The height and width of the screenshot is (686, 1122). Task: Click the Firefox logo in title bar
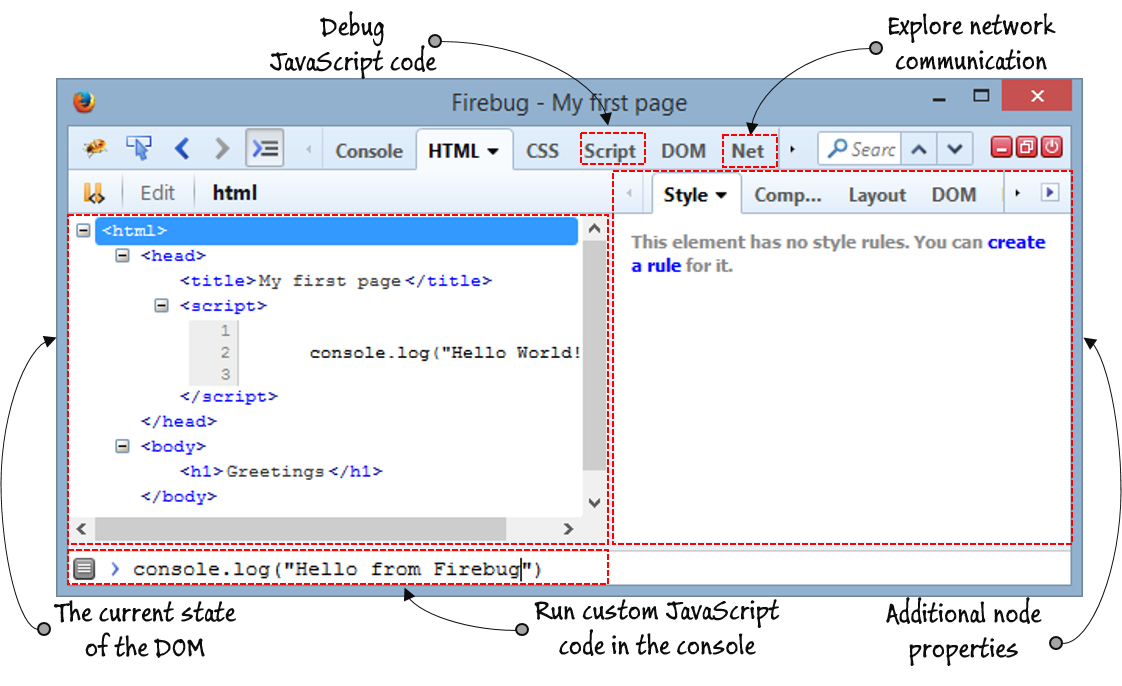click(84, 102)
